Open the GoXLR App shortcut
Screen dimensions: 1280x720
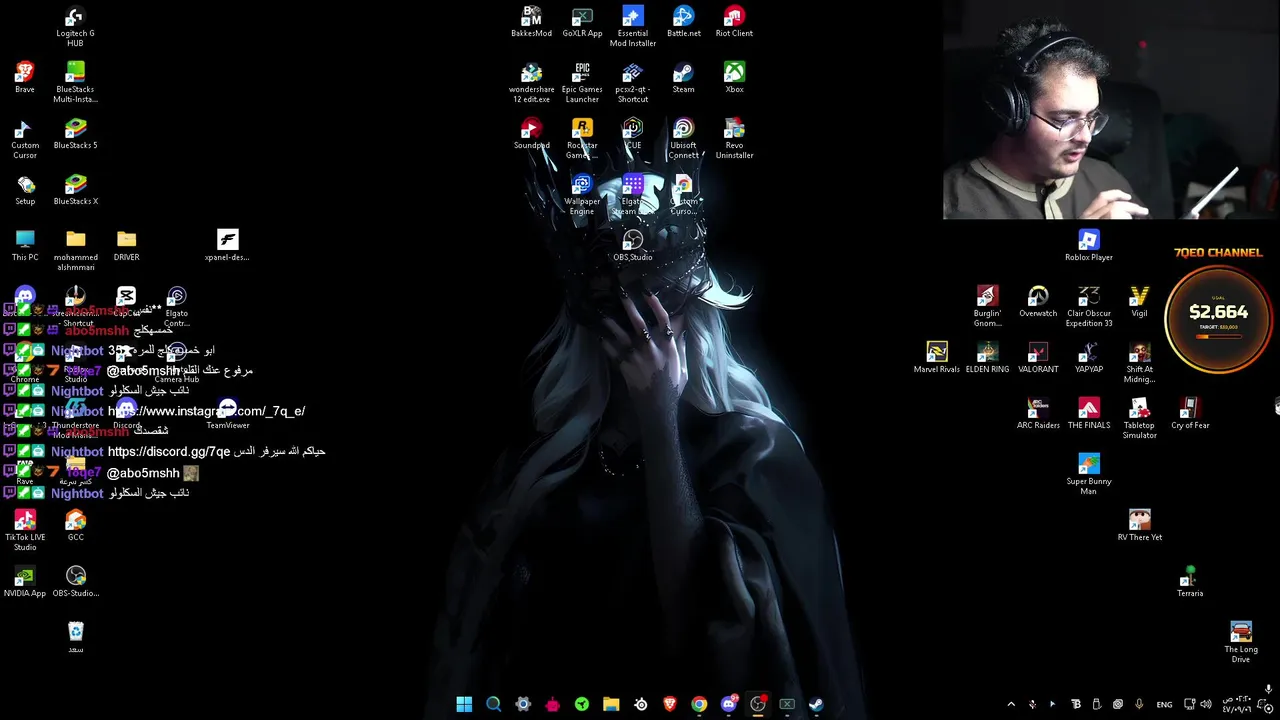pos(582,22)
